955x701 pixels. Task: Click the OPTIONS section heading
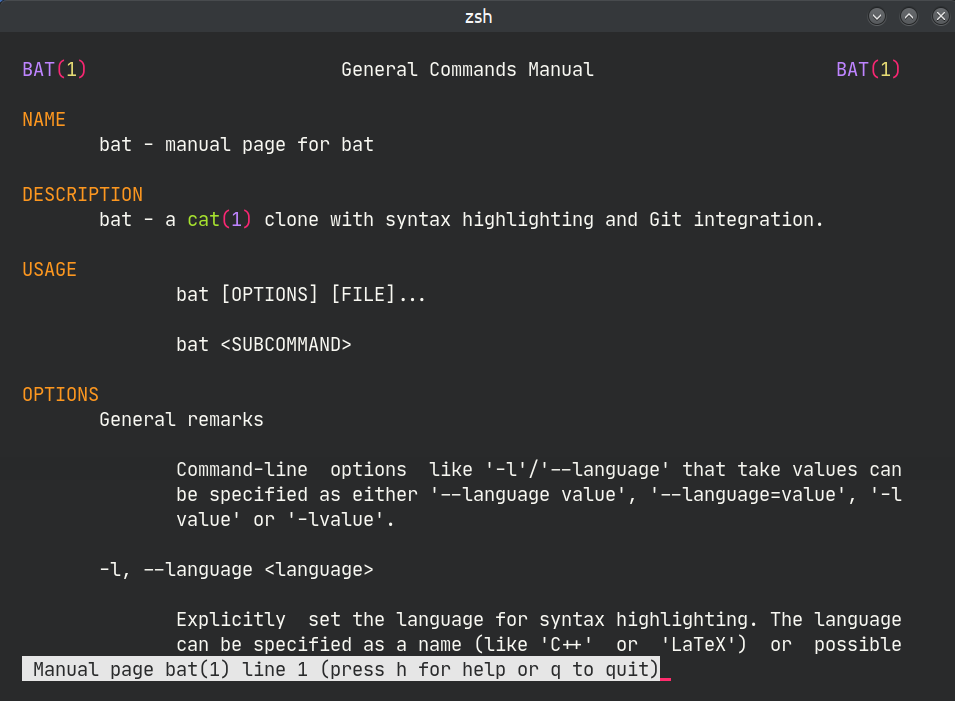click(60, 395)
